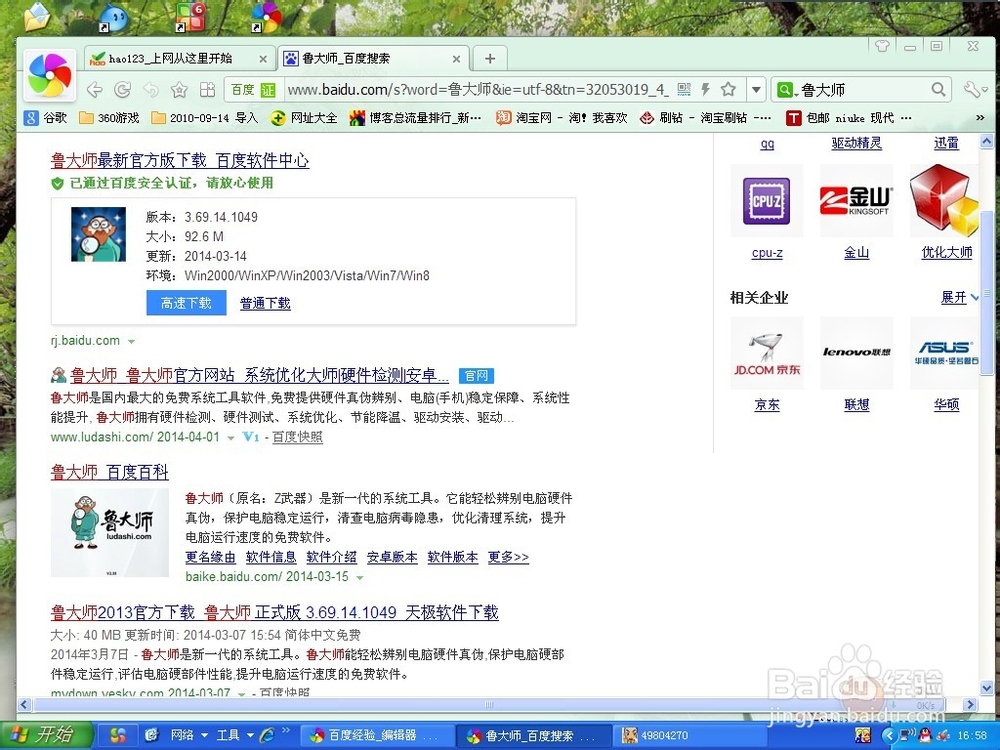The height and width of the screenshot is (750, 1000).
Task: Click in the URL address field
Action: (x=478, y=90)
